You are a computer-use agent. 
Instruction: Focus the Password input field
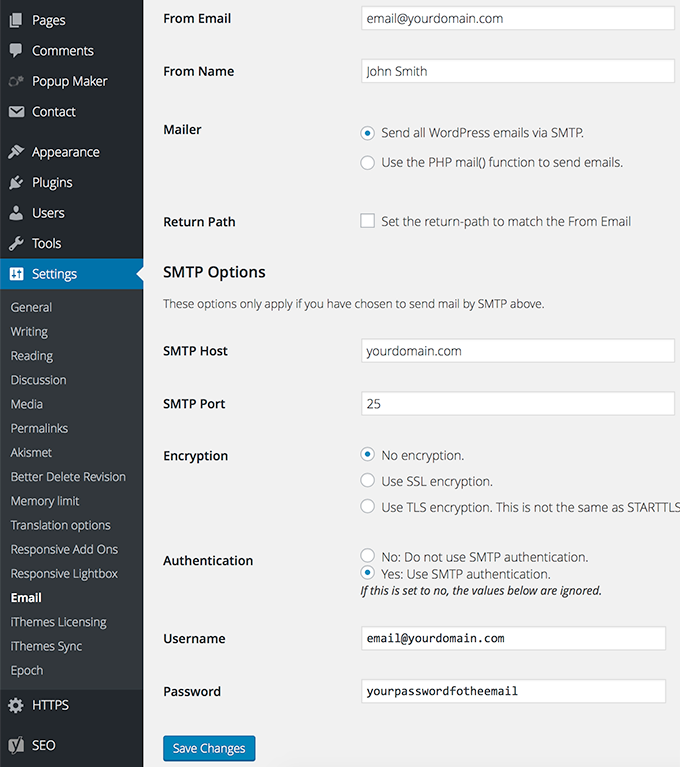pos(513,691)
